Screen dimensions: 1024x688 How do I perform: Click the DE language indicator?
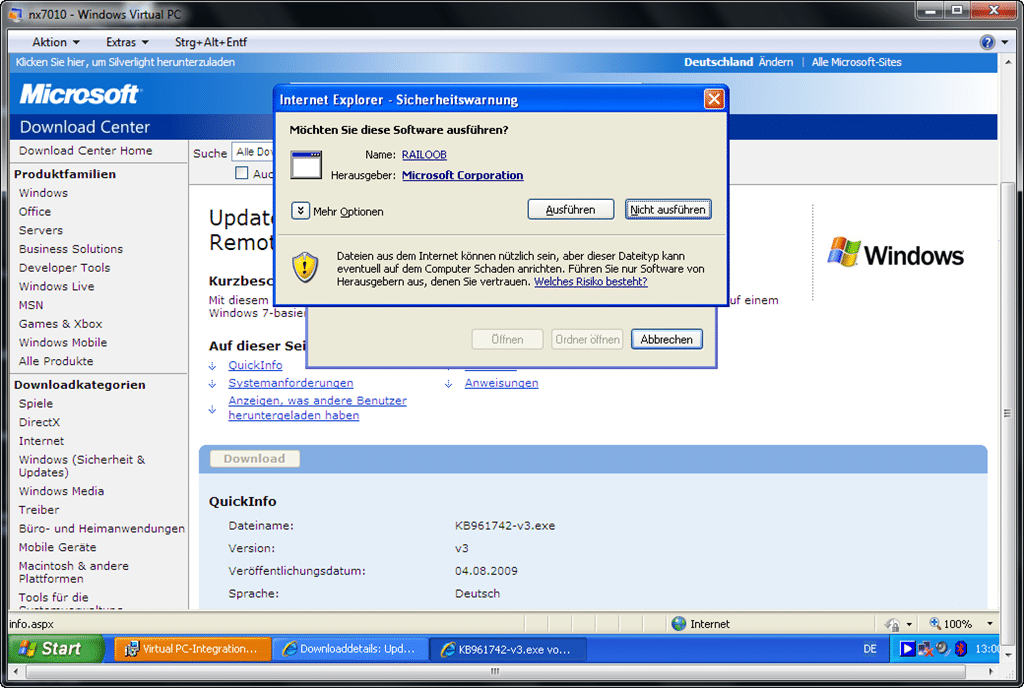(870, 649)
